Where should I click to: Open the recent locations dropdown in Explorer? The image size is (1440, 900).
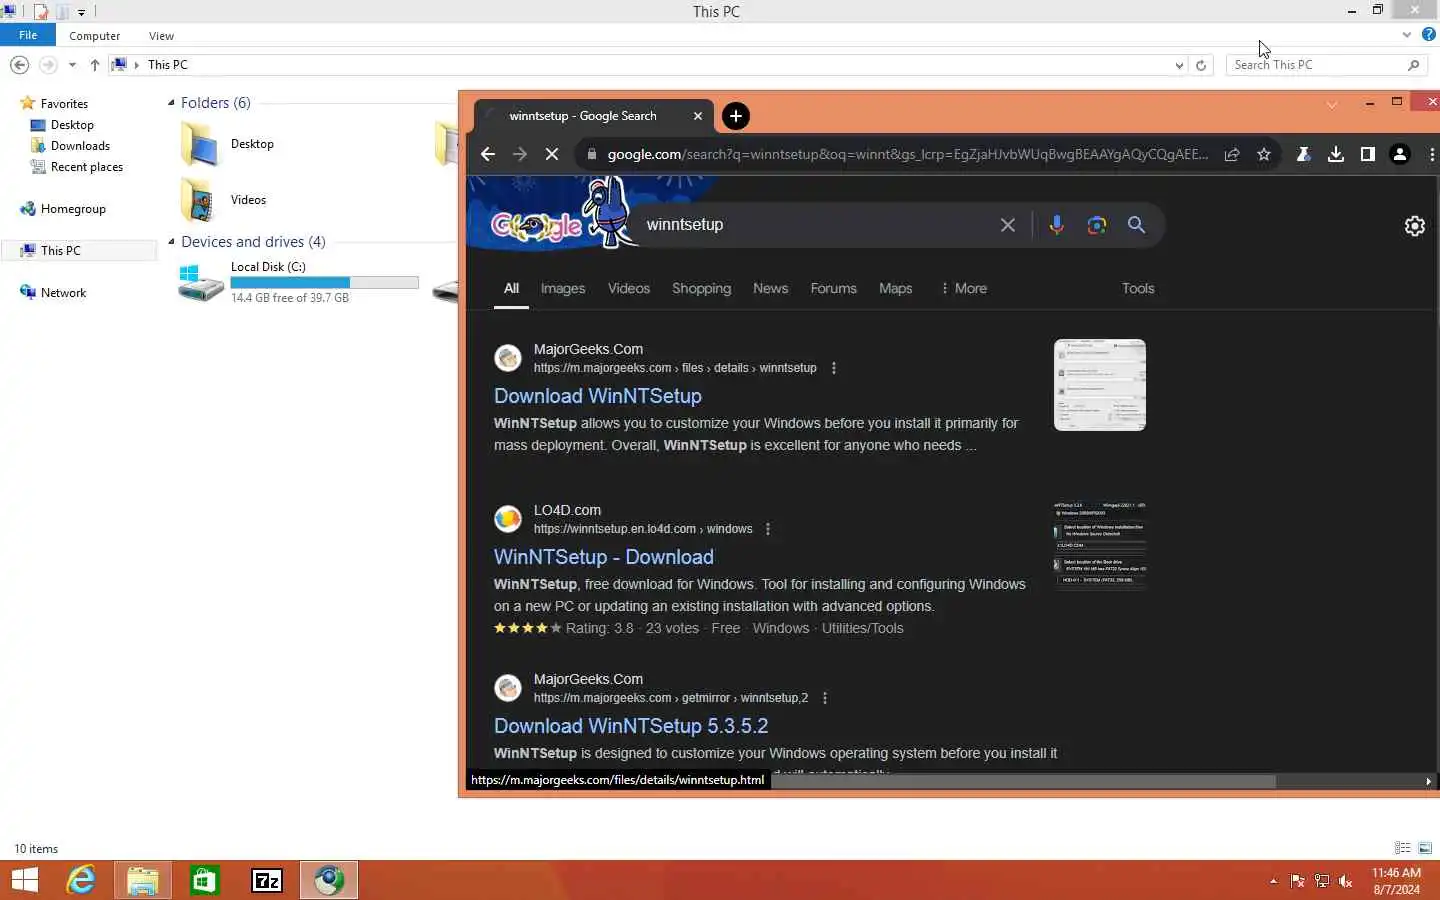point(72,65)
